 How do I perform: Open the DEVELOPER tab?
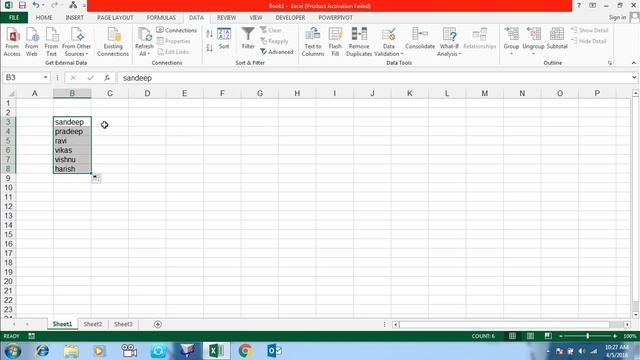(290, 18)
